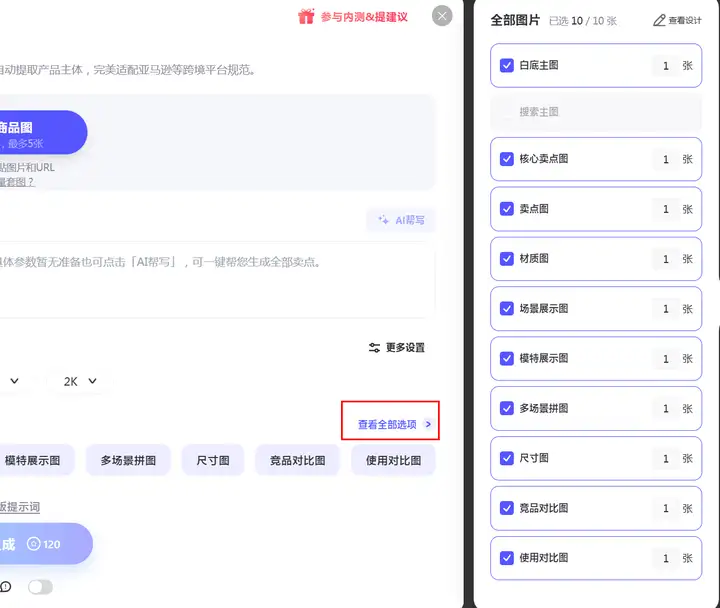Edit quantity field for 使用对比图
720x608 pixels.
666,558
